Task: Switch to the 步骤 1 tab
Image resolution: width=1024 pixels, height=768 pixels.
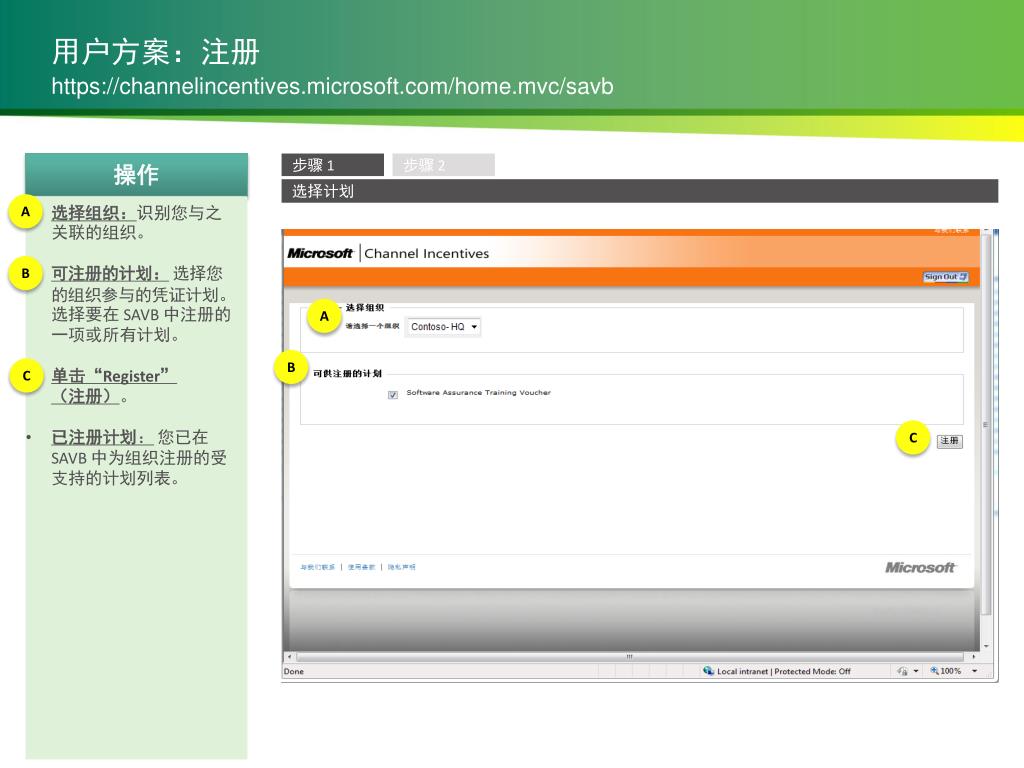Action: 333,165
